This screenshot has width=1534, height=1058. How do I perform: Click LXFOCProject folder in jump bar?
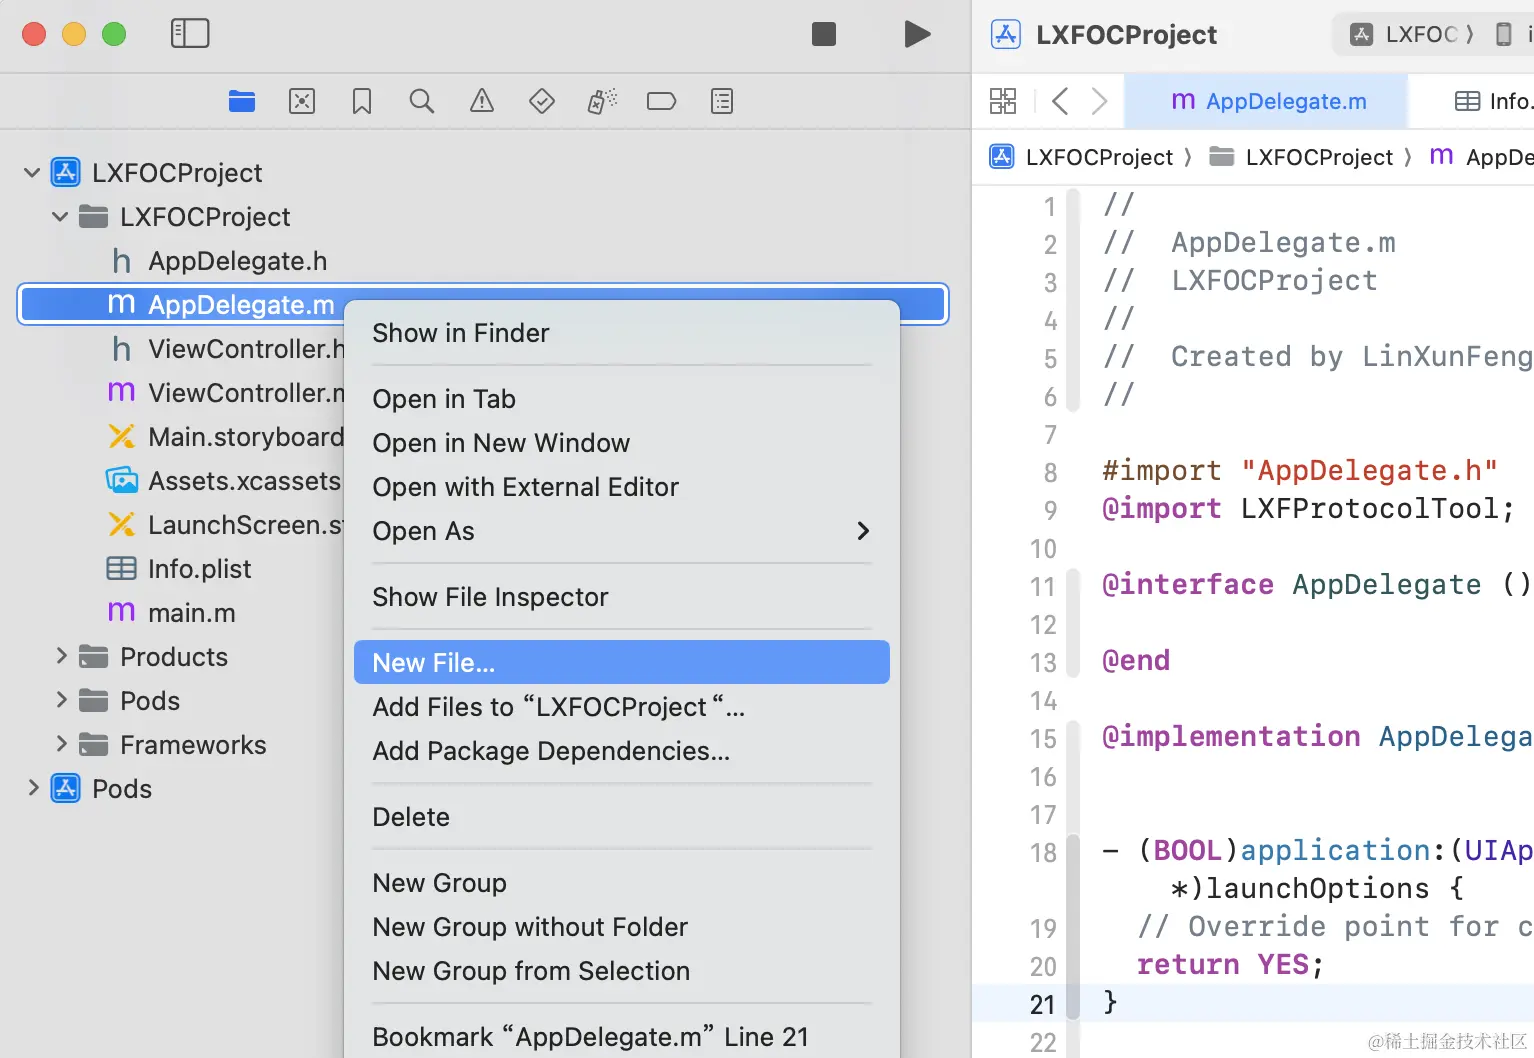(x=1301, y=157)
